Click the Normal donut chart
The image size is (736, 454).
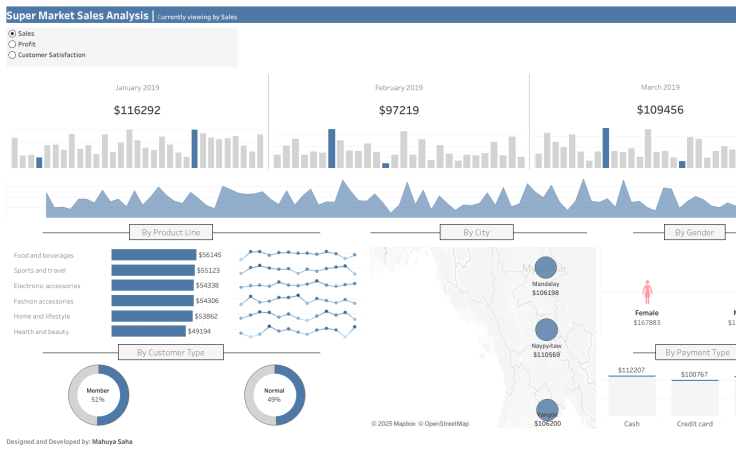[275, 395]
